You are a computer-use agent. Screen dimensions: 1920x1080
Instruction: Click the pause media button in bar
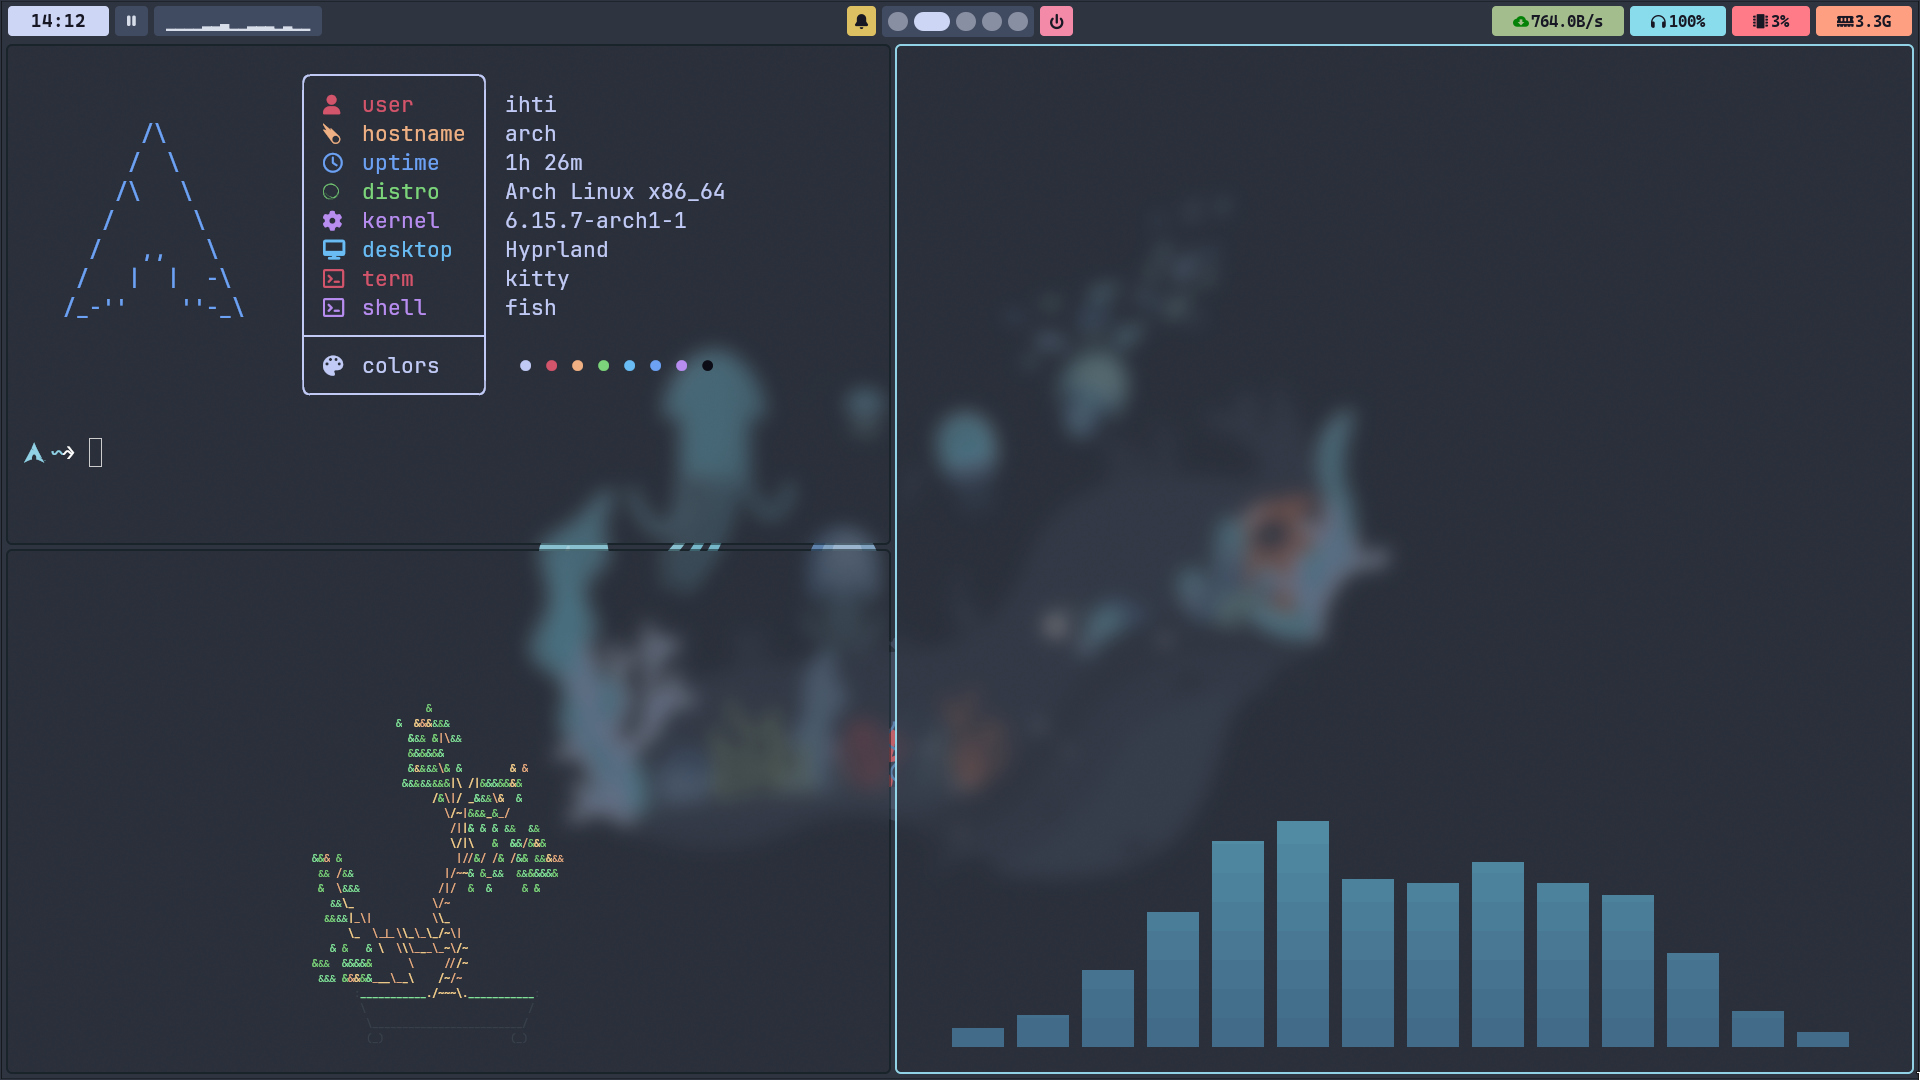[131, 21]
